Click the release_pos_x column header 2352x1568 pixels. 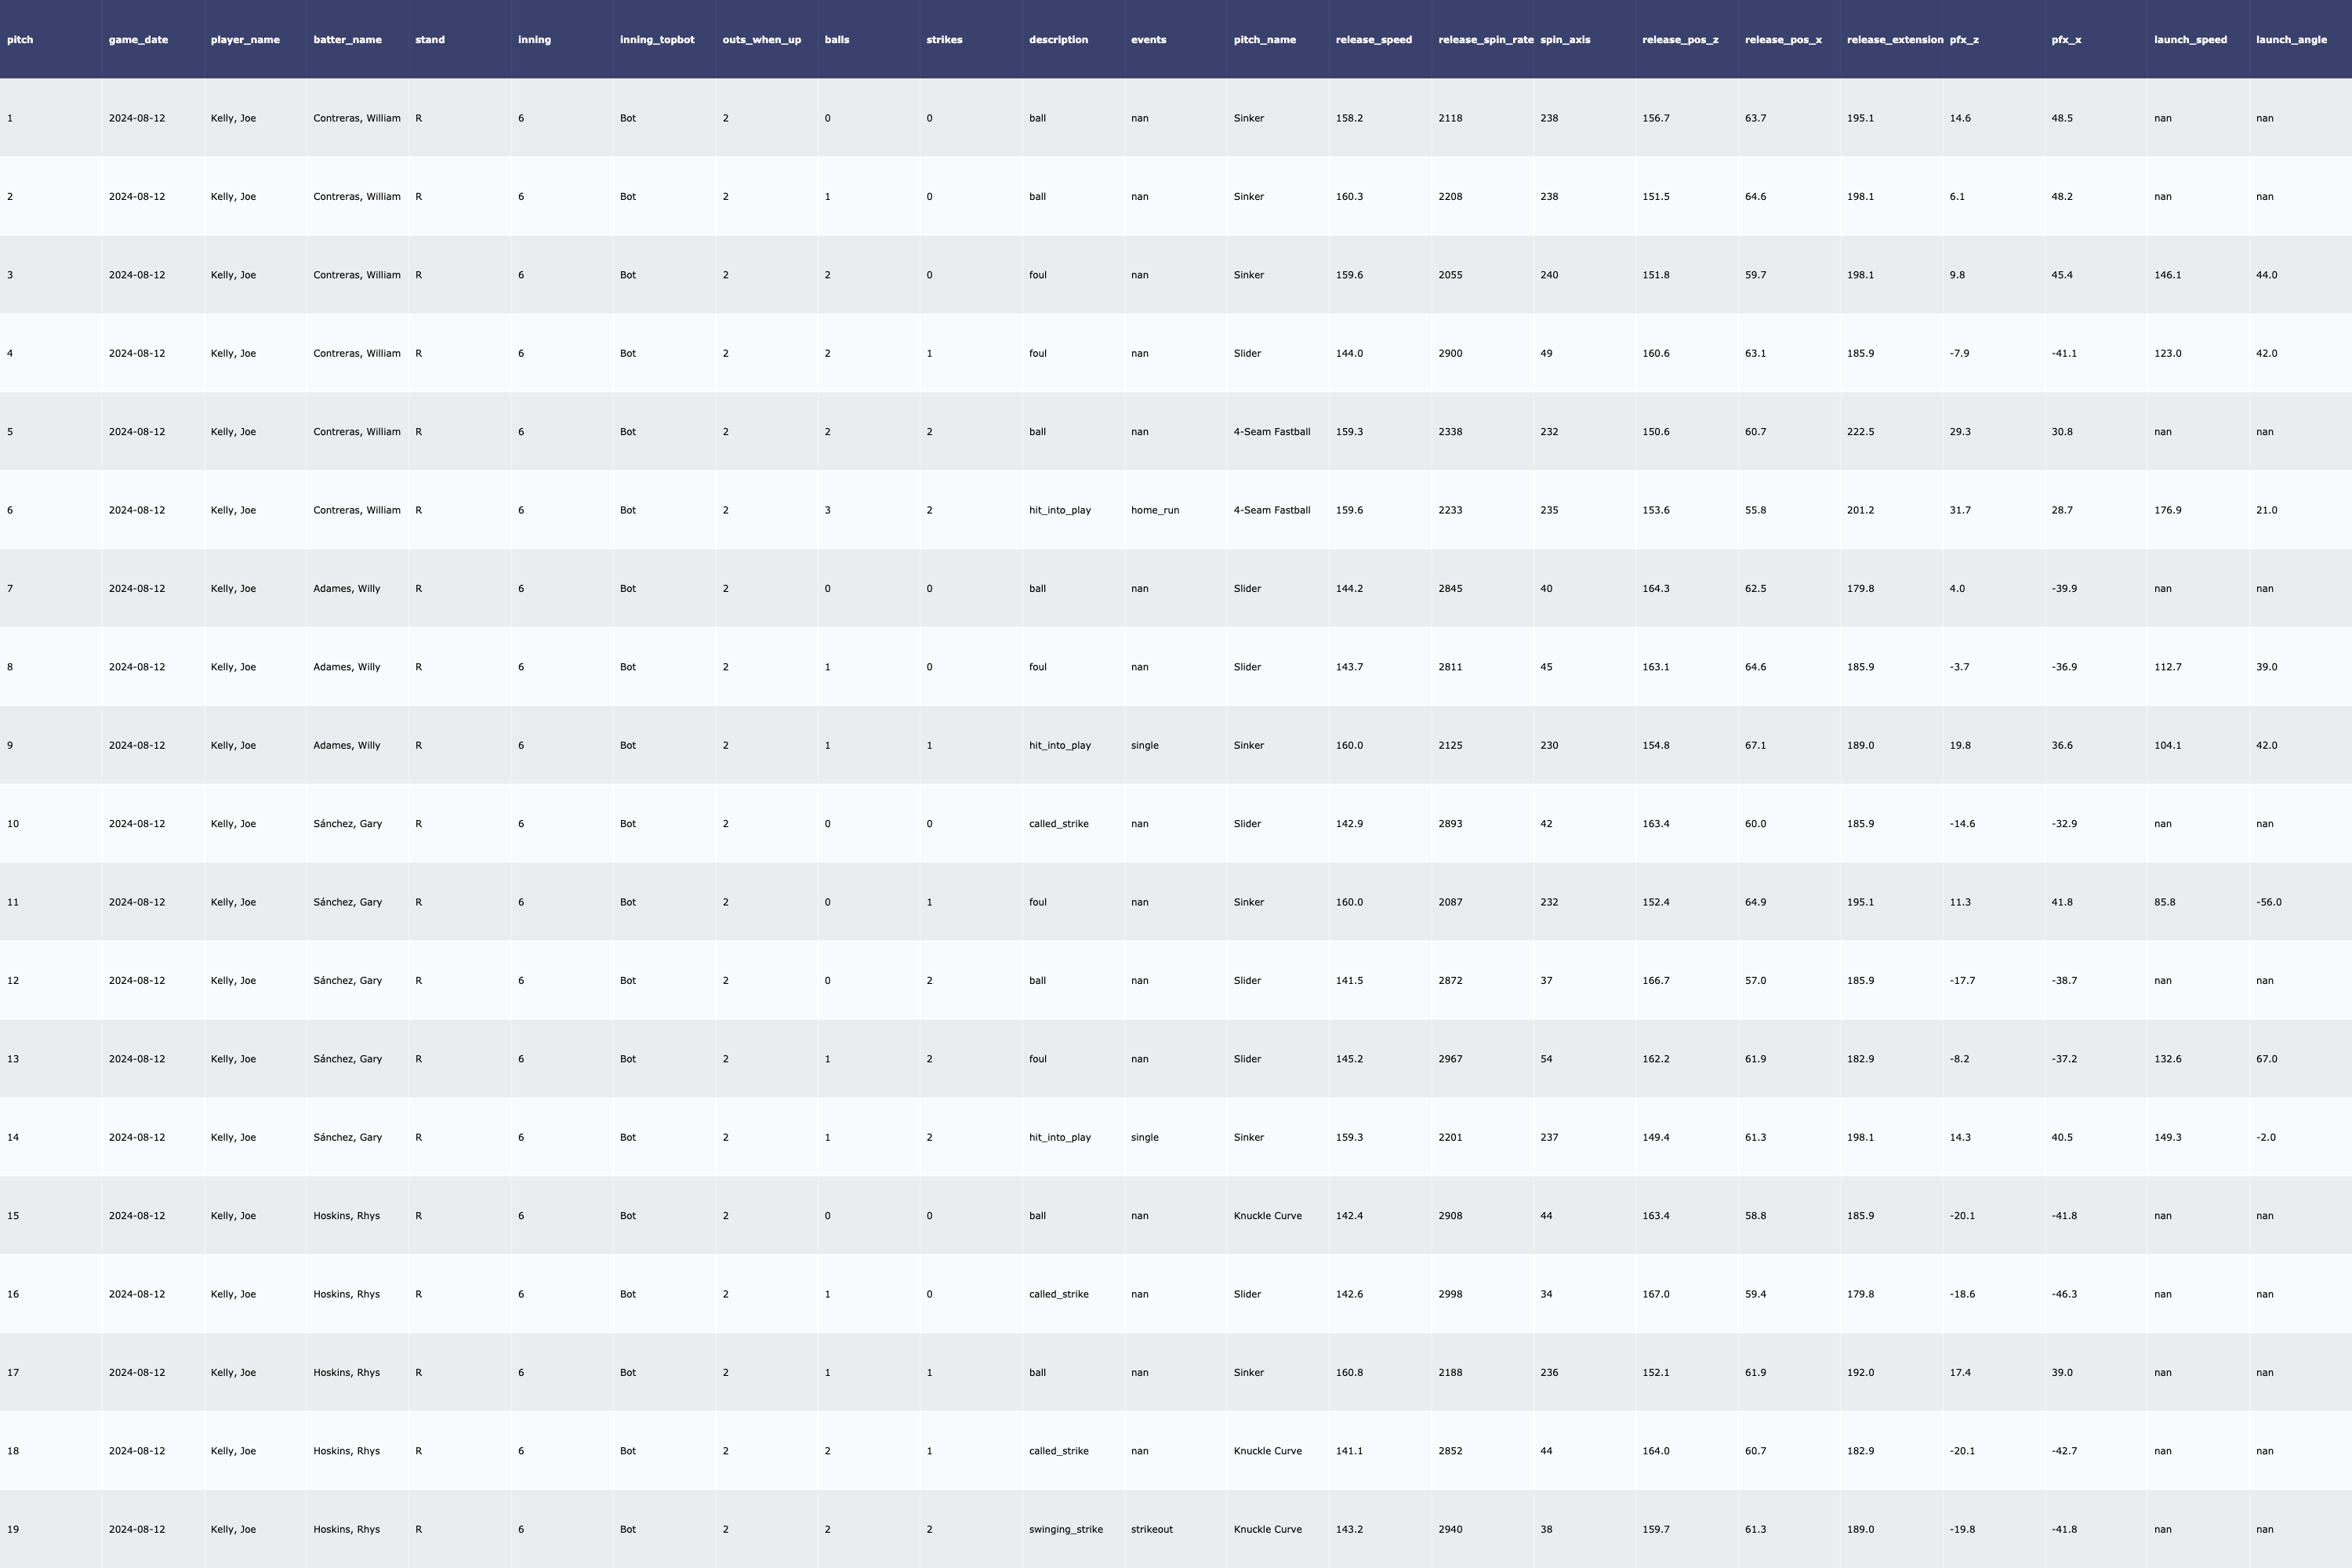coord(1782,40)
